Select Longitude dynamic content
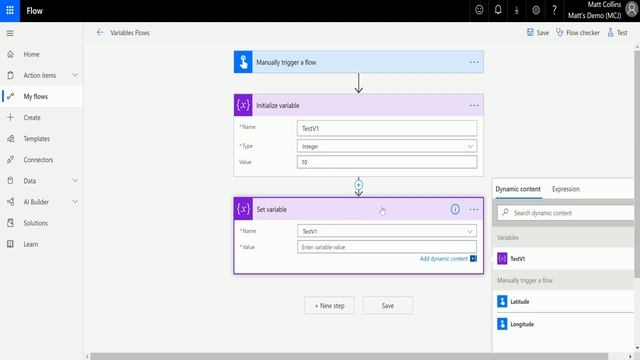Viewport: 640px width, 360px height. pos(564,324)
